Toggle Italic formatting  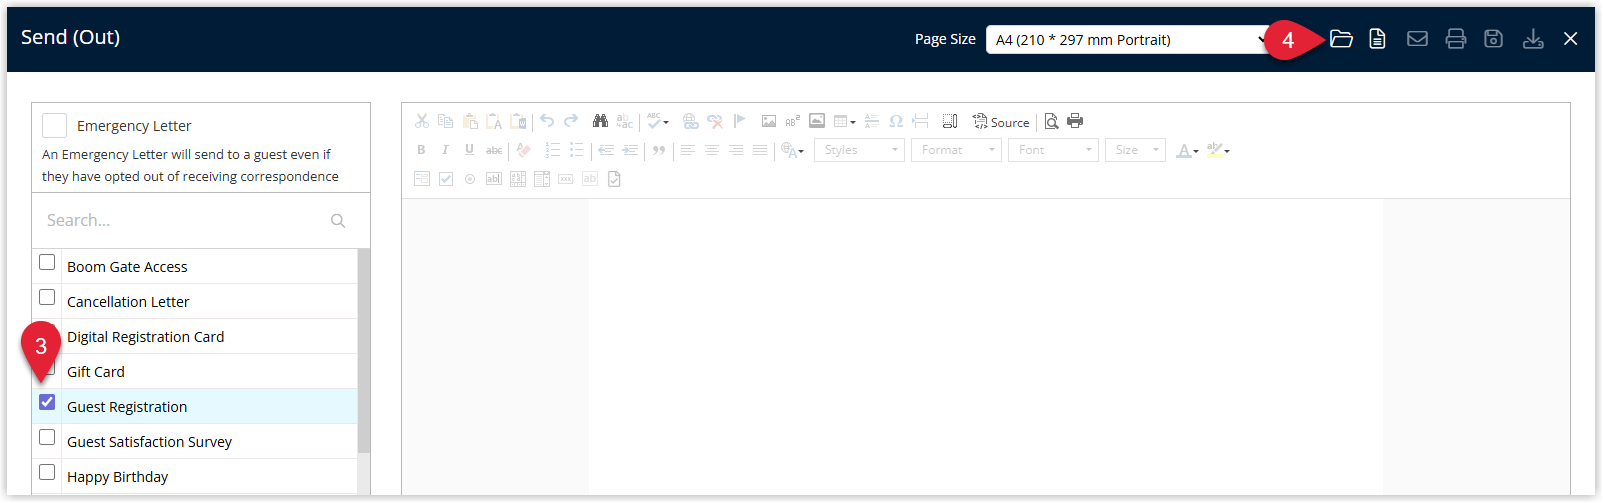(x=445, y=150)
